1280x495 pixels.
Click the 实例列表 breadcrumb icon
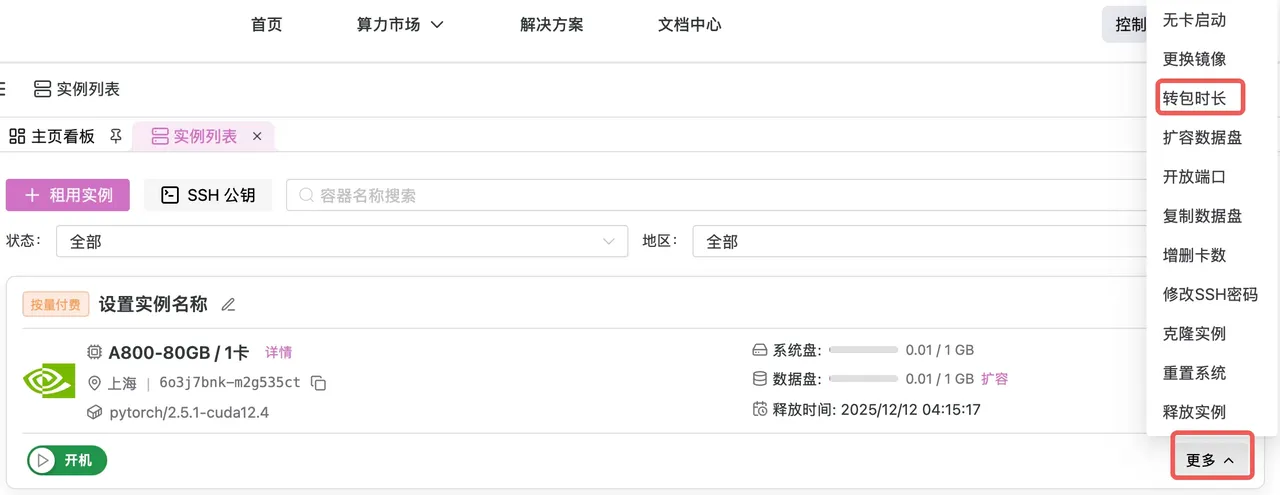pyautogui.click(x=42, y=89)
